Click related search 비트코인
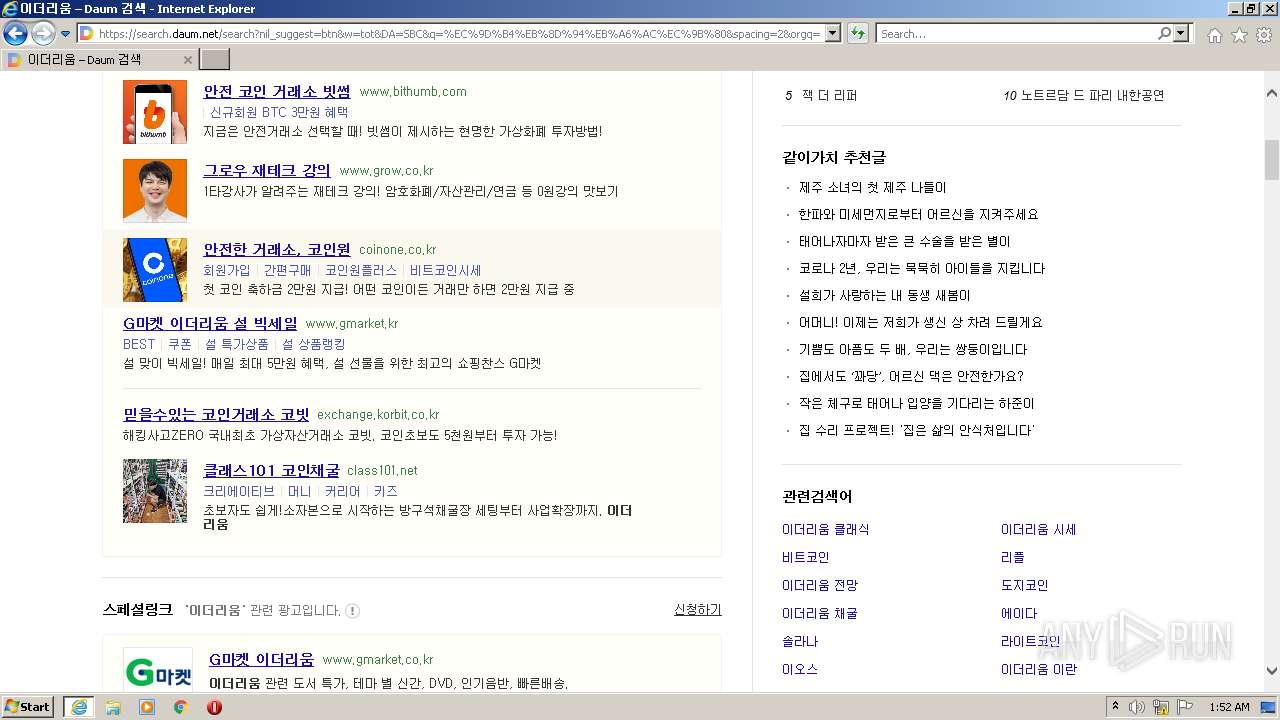Image resolution: width=1280 pixels, height=720 pixels. point(806,557)
